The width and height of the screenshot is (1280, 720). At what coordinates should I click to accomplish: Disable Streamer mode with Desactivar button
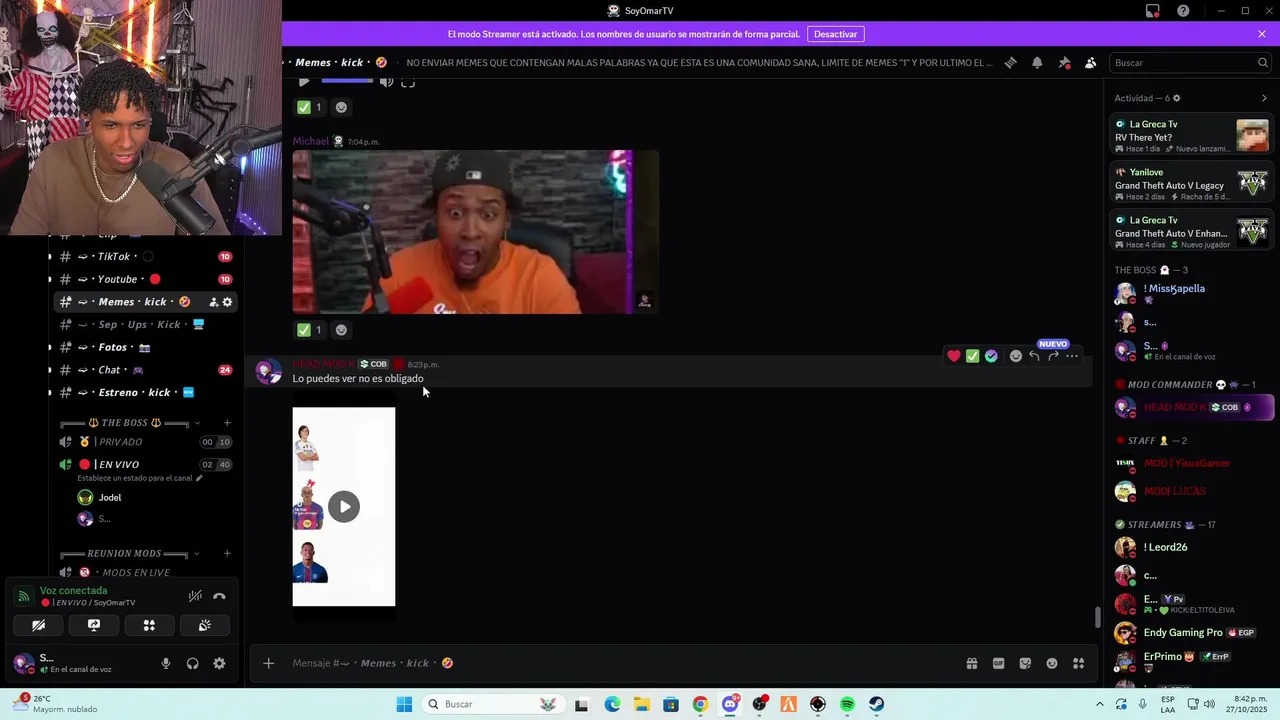[x=835, y=34]
